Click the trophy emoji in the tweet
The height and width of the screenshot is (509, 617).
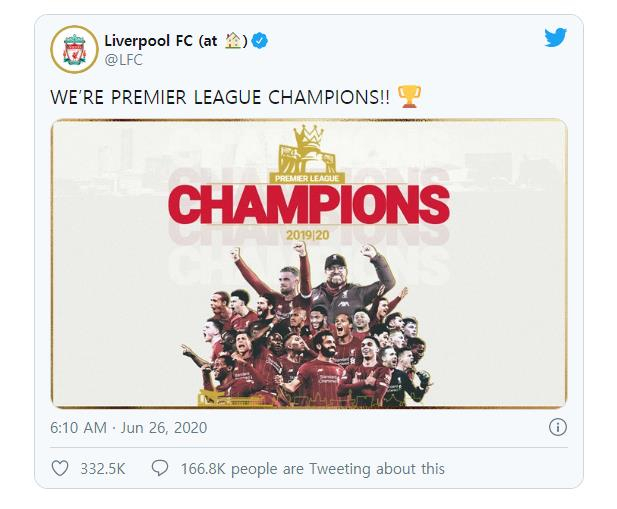[410, 98]
